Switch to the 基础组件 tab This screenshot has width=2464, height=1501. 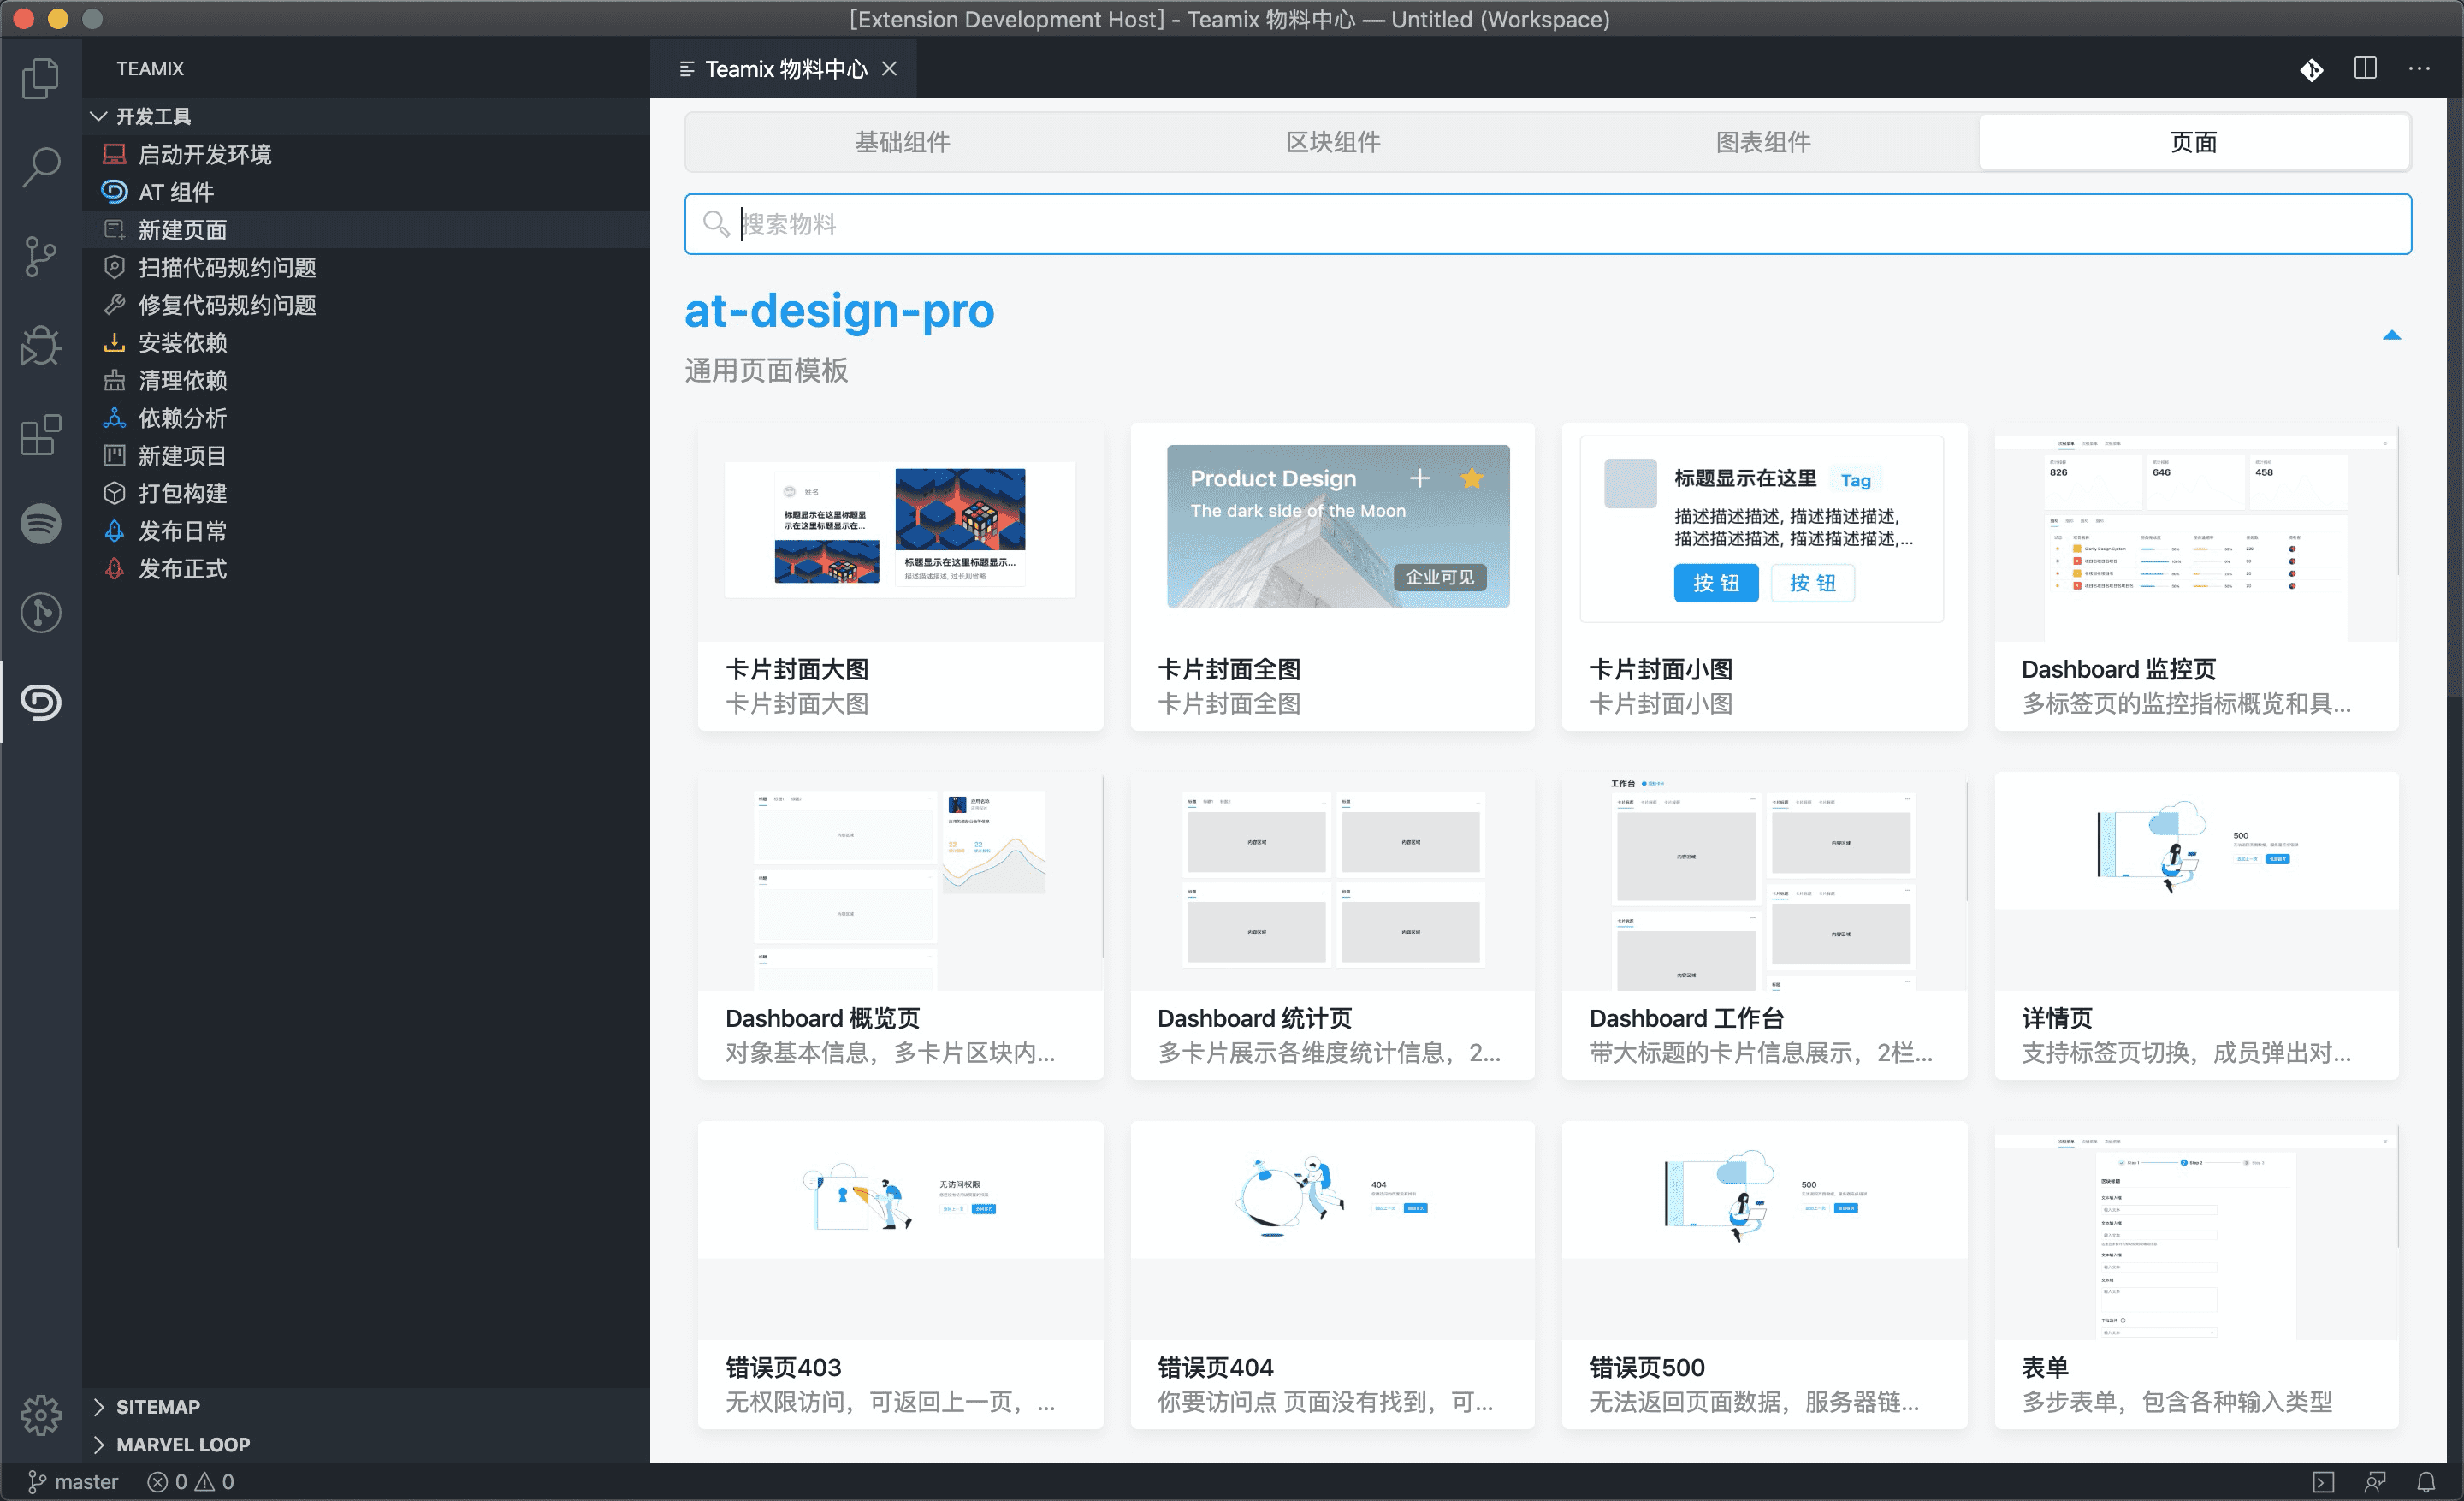[x=902, y=142]
